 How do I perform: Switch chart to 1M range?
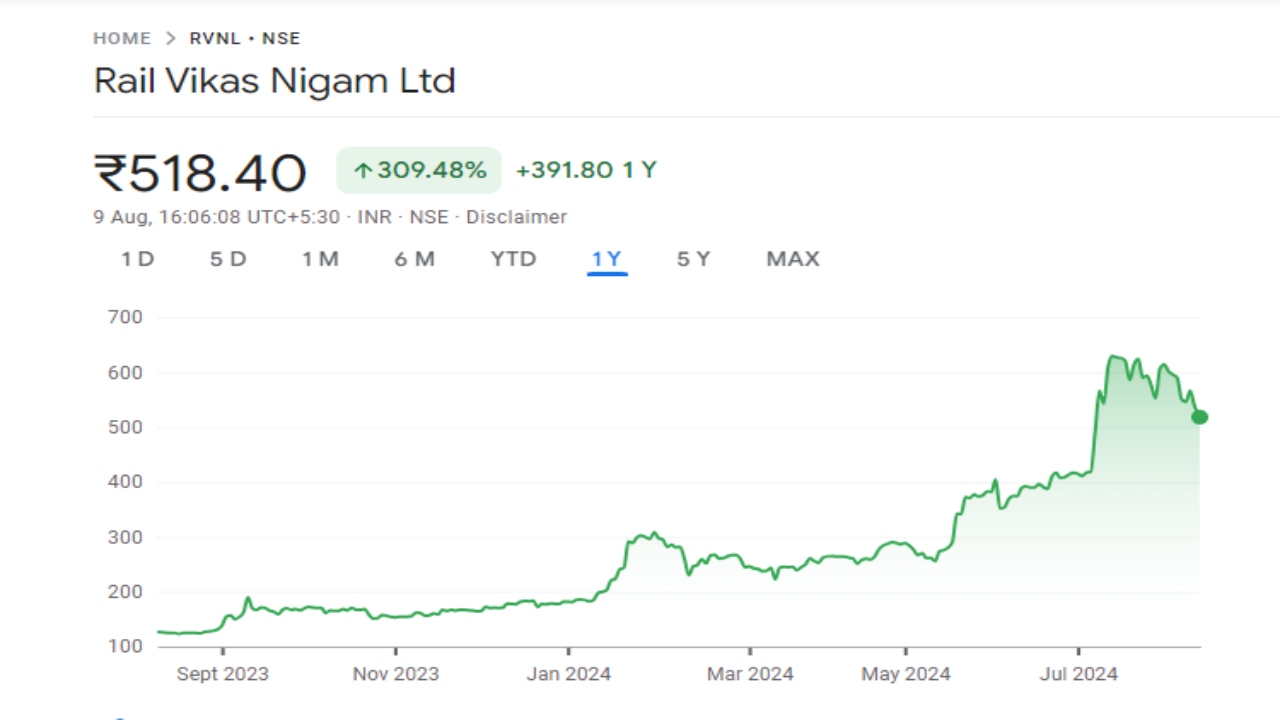coord(320,259)
